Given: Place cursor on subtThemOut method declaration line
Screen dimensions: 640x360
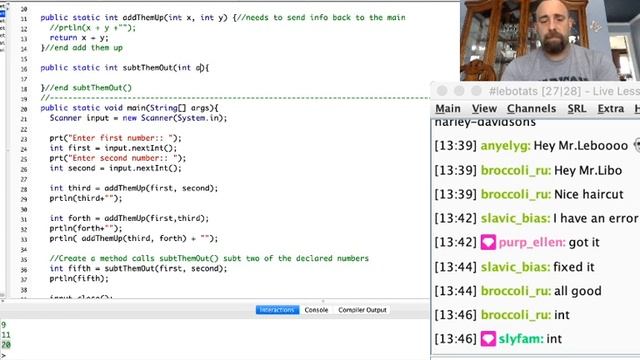Looking at the screenshot, I should coord(124,68).
